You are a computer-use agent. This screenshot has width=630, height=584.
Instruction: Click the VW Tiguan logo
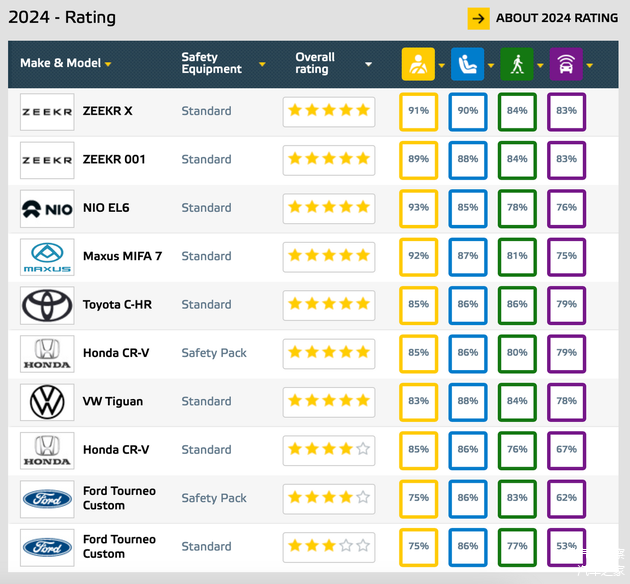tap(47, 402)
